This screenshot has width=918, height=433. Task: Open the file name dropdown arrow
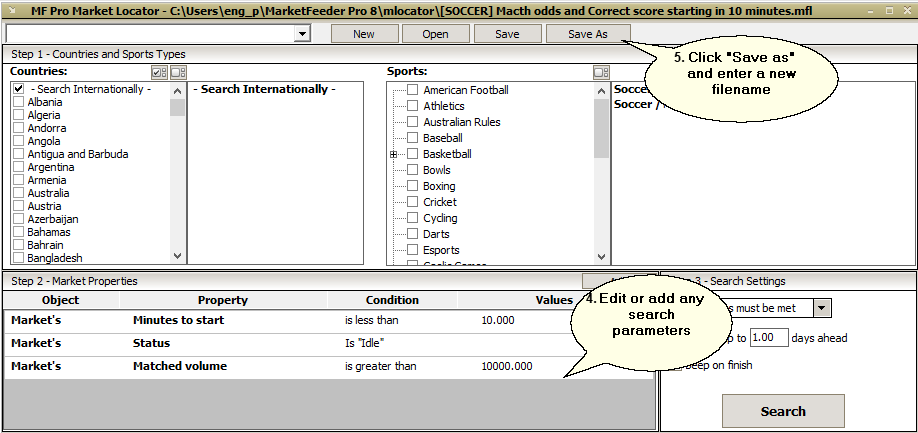click(302, 34)
